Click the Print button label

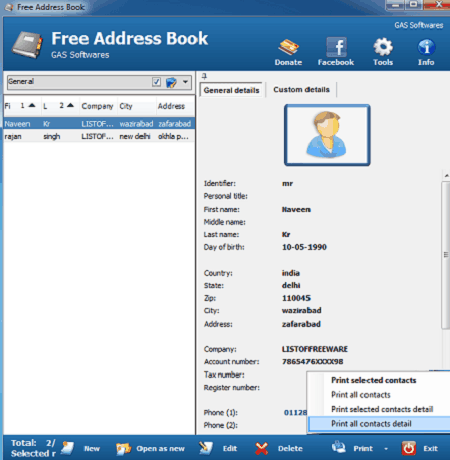pyautogui.click(x=363, y=449)
